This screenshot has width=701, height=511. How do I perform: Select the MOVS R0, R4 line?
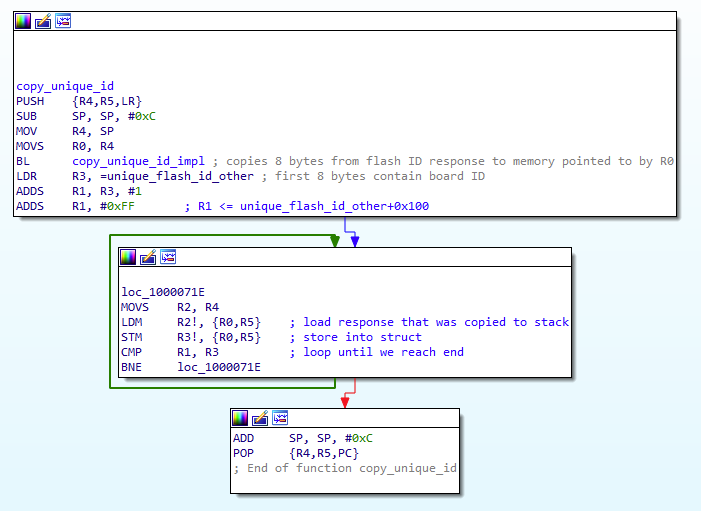click(65, 146)
